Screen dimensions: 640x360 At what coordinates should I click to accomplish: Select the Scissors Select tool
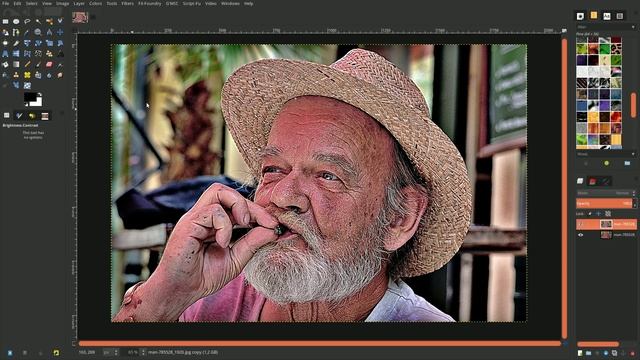(x=60, y=21)
